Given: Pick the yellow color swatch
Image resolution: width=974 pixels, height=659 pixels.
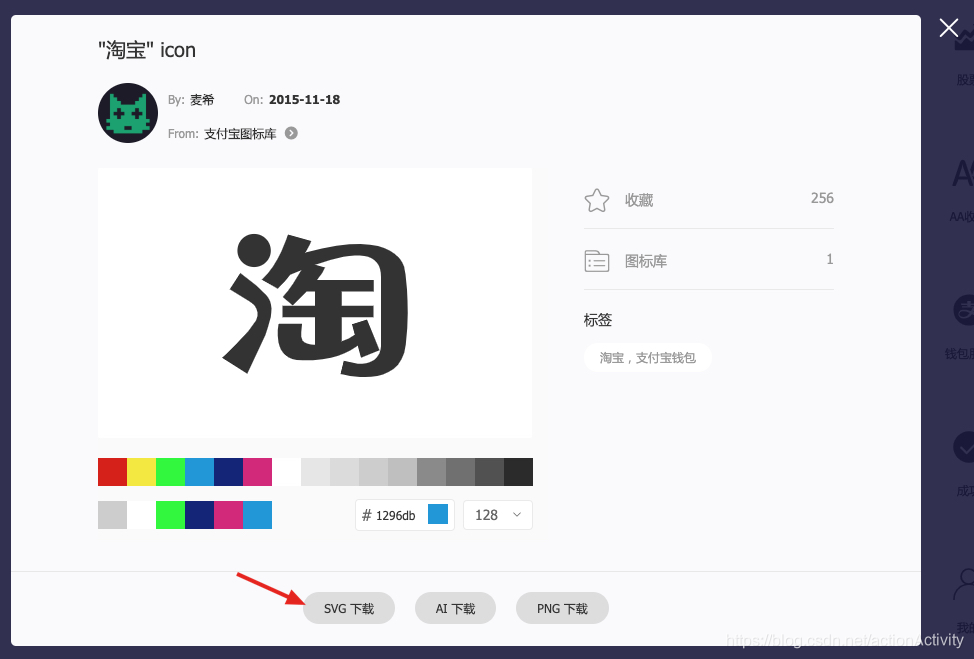Looking at the screenshot, I should pos(142,472).
